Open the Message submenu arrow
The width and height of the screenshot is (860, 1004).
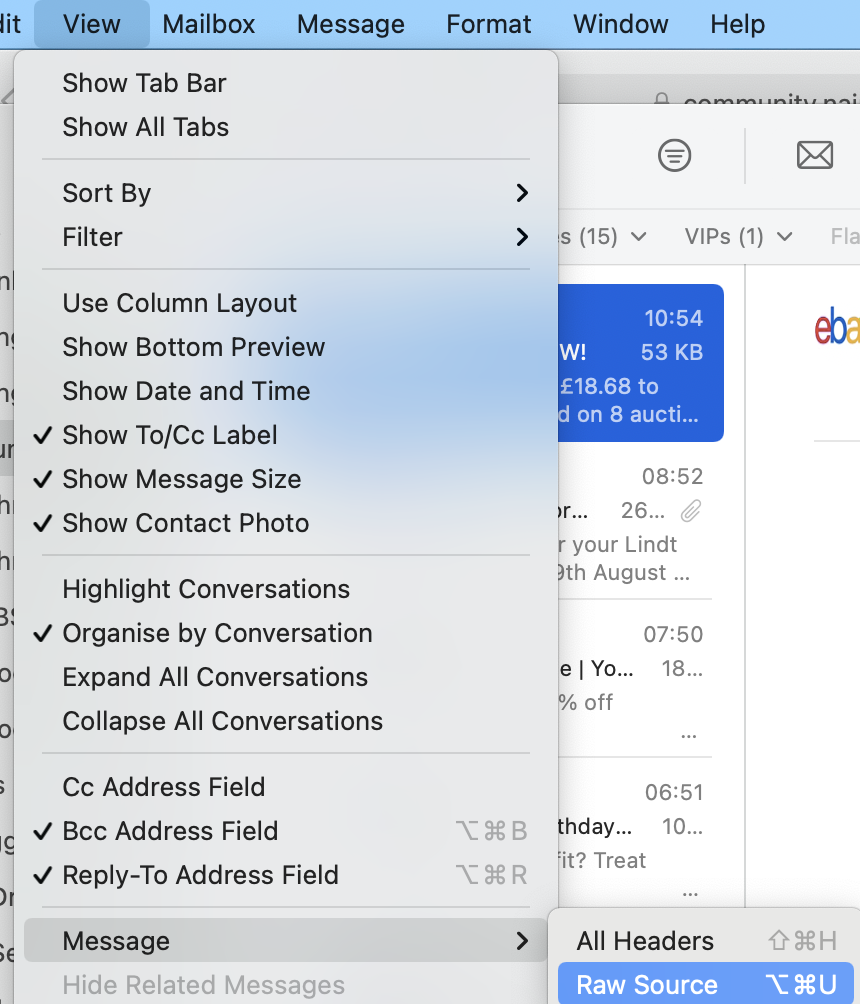(x=521, y=941)
